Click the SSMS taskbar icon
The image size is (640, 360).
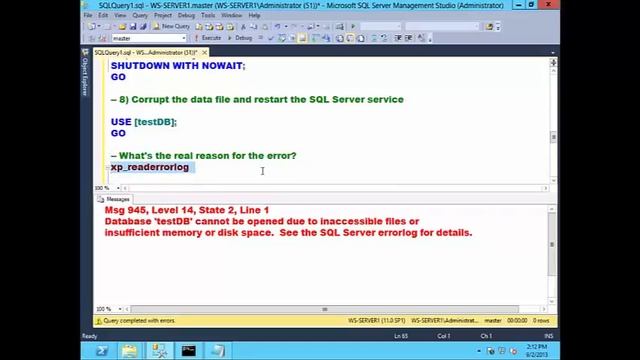point(159,351)
